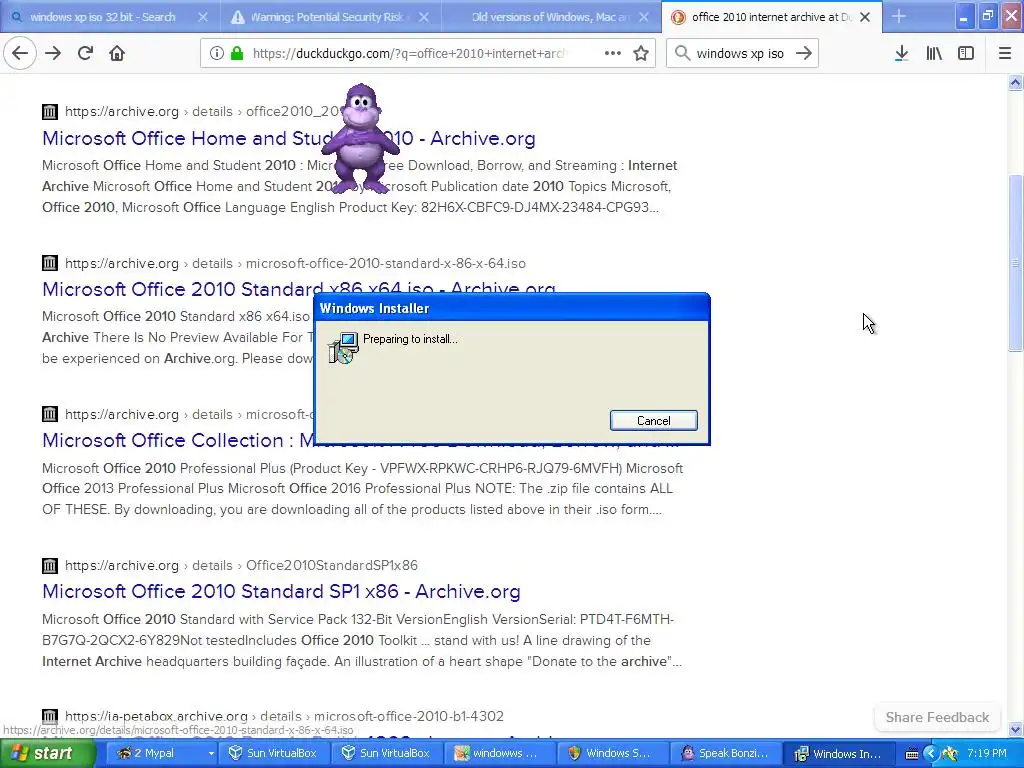
Task: Toggle the sidebar view icon
Action: 966,53
